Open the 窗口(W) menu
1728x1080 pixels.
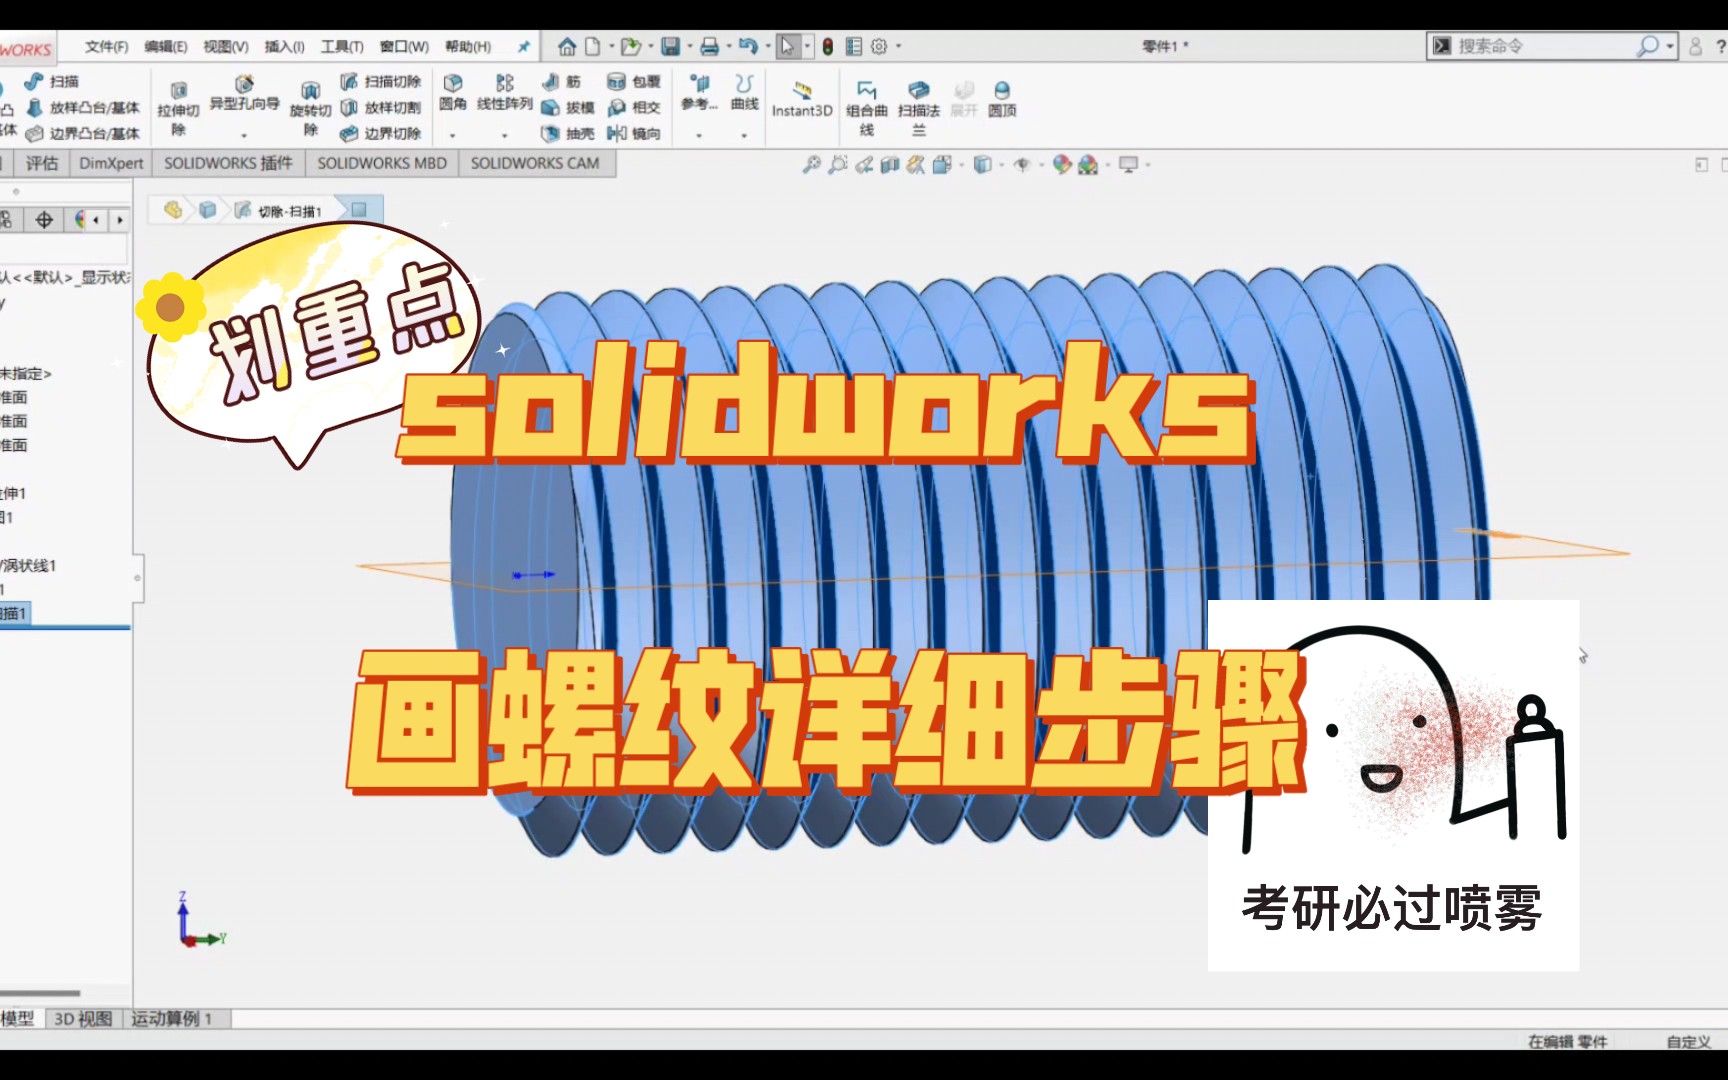tap(404, 46)
